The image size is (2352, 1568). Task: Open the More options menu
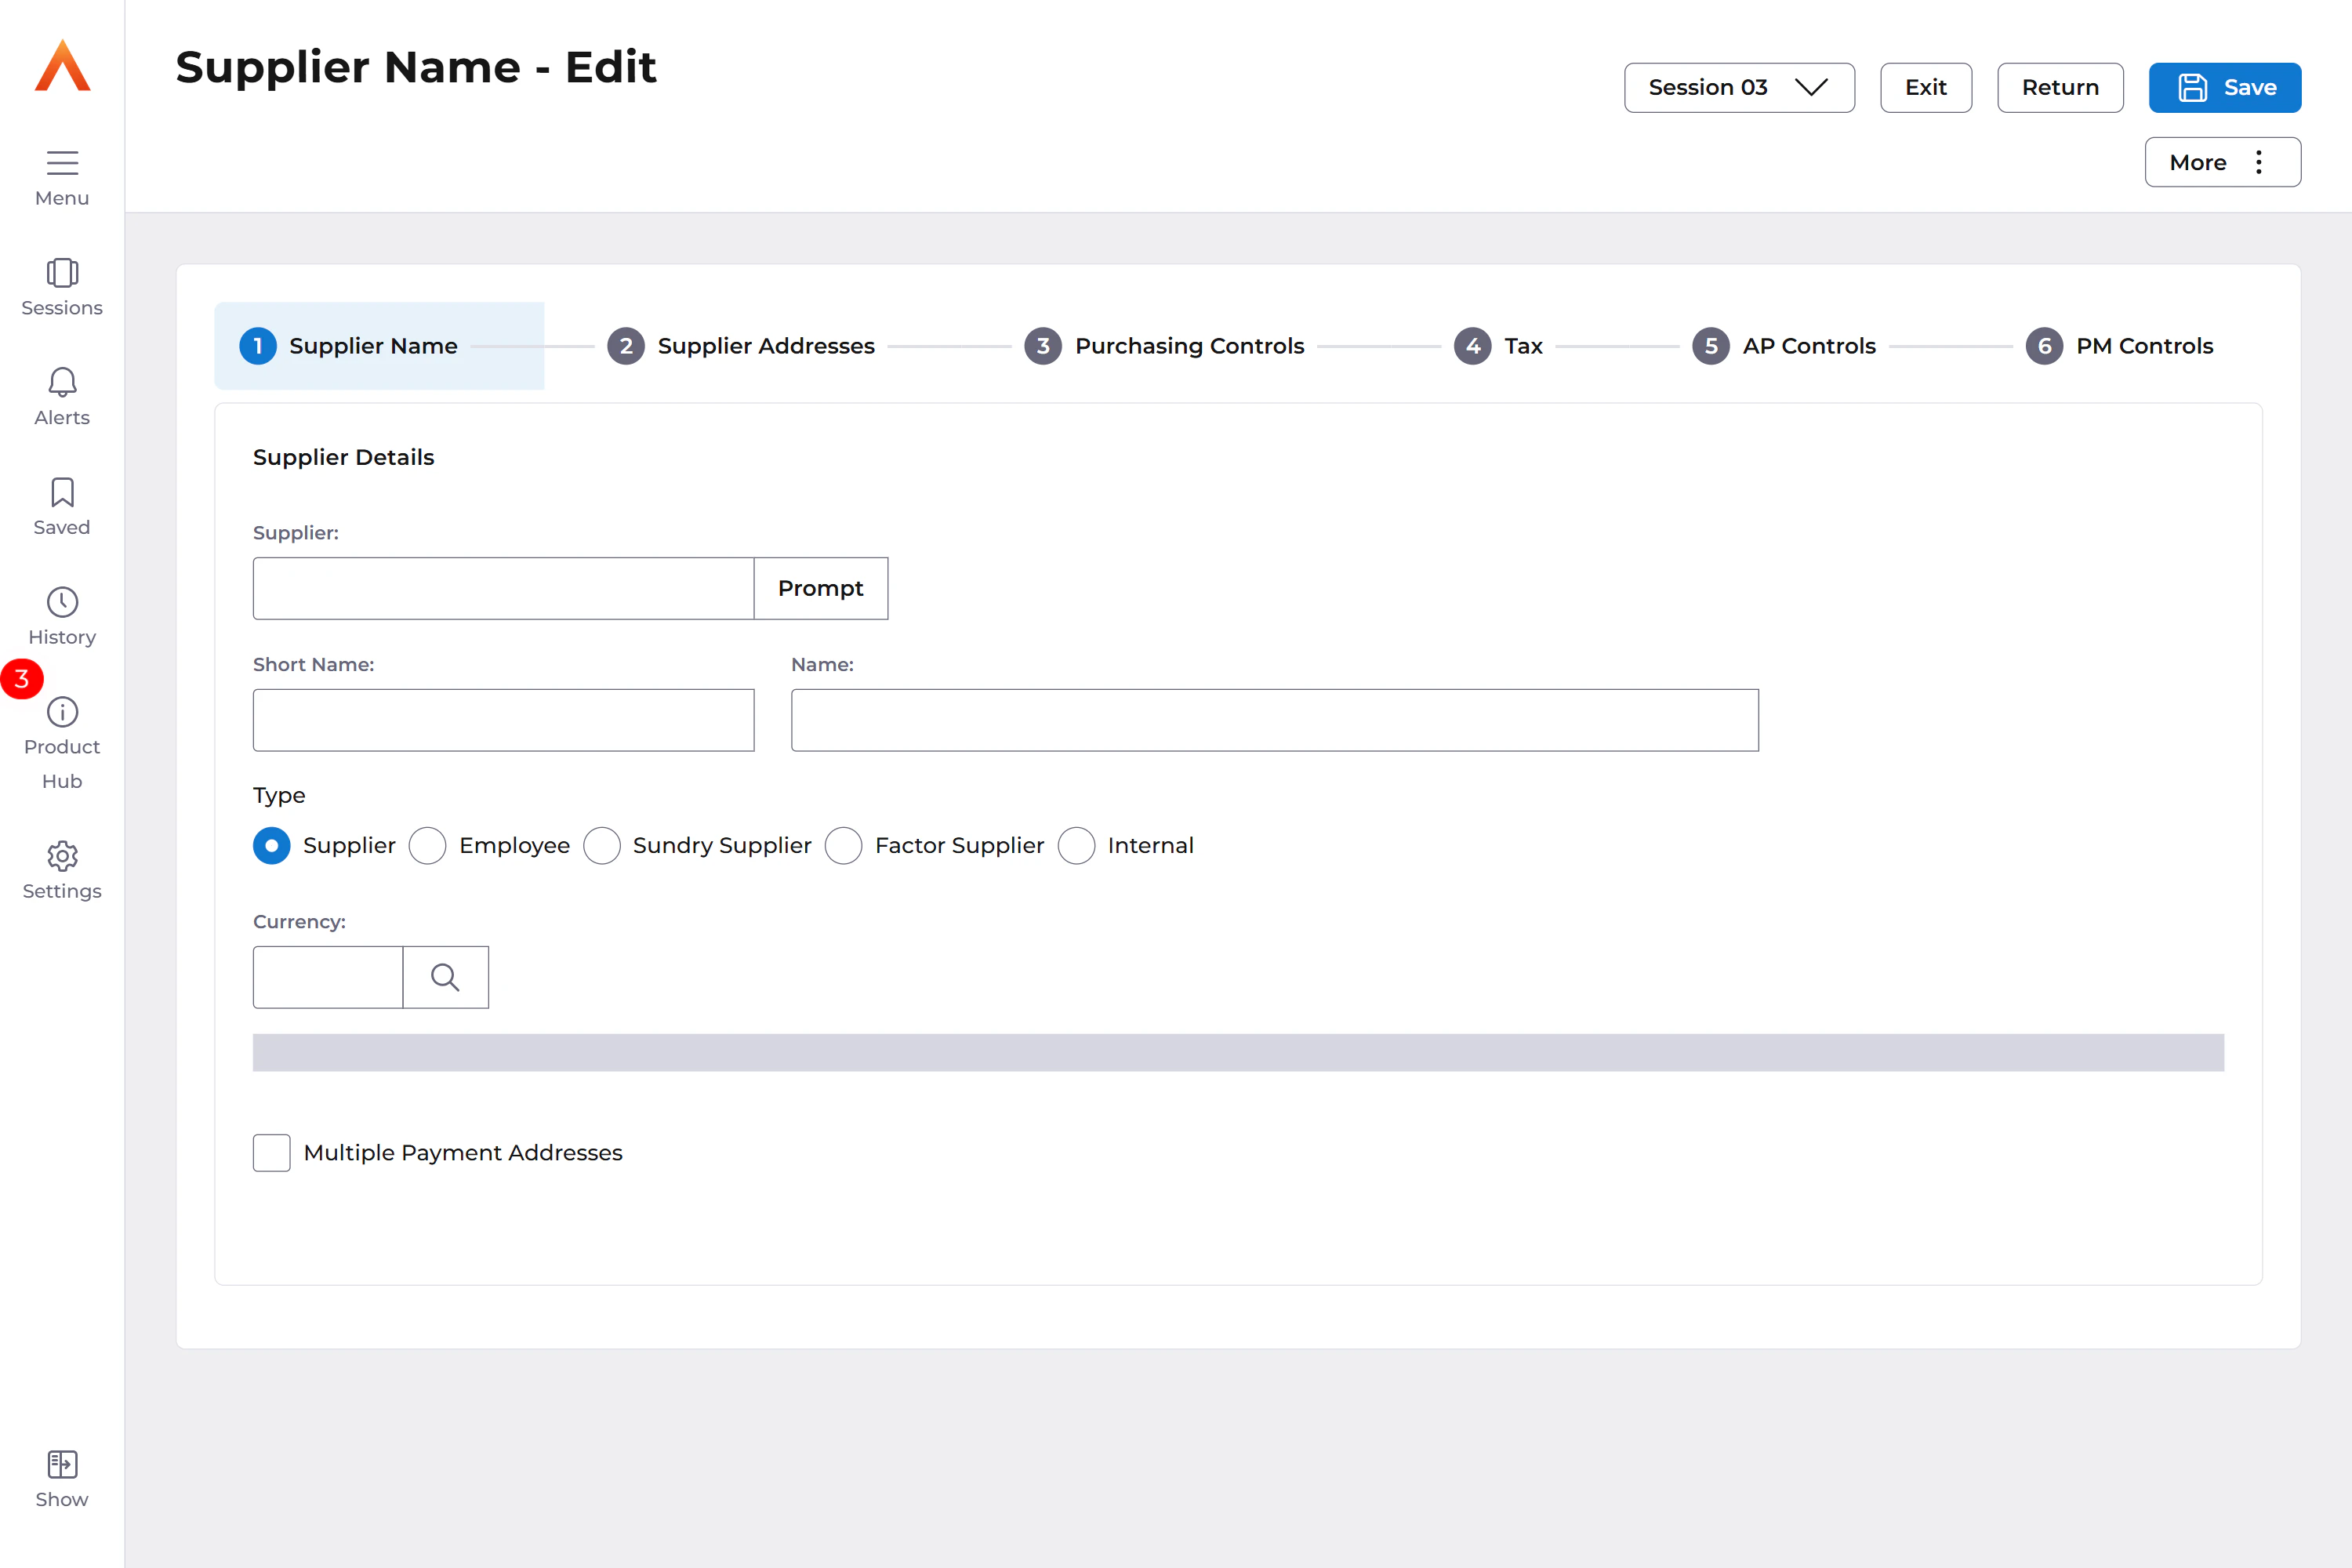click(x=2222, y=161)
